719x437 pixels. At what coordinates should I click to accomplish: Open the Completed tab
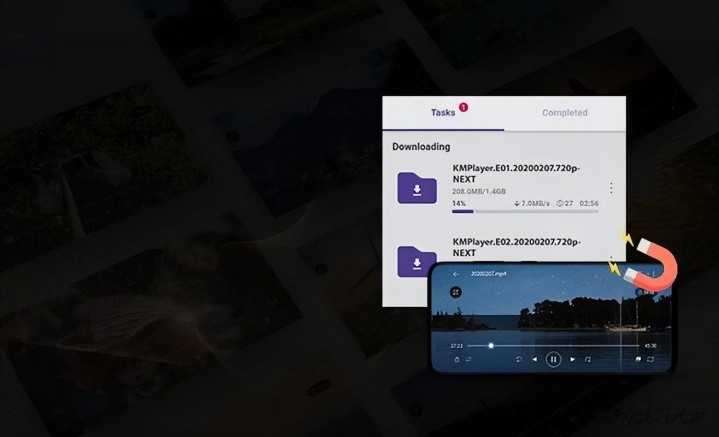click(564, 112)
